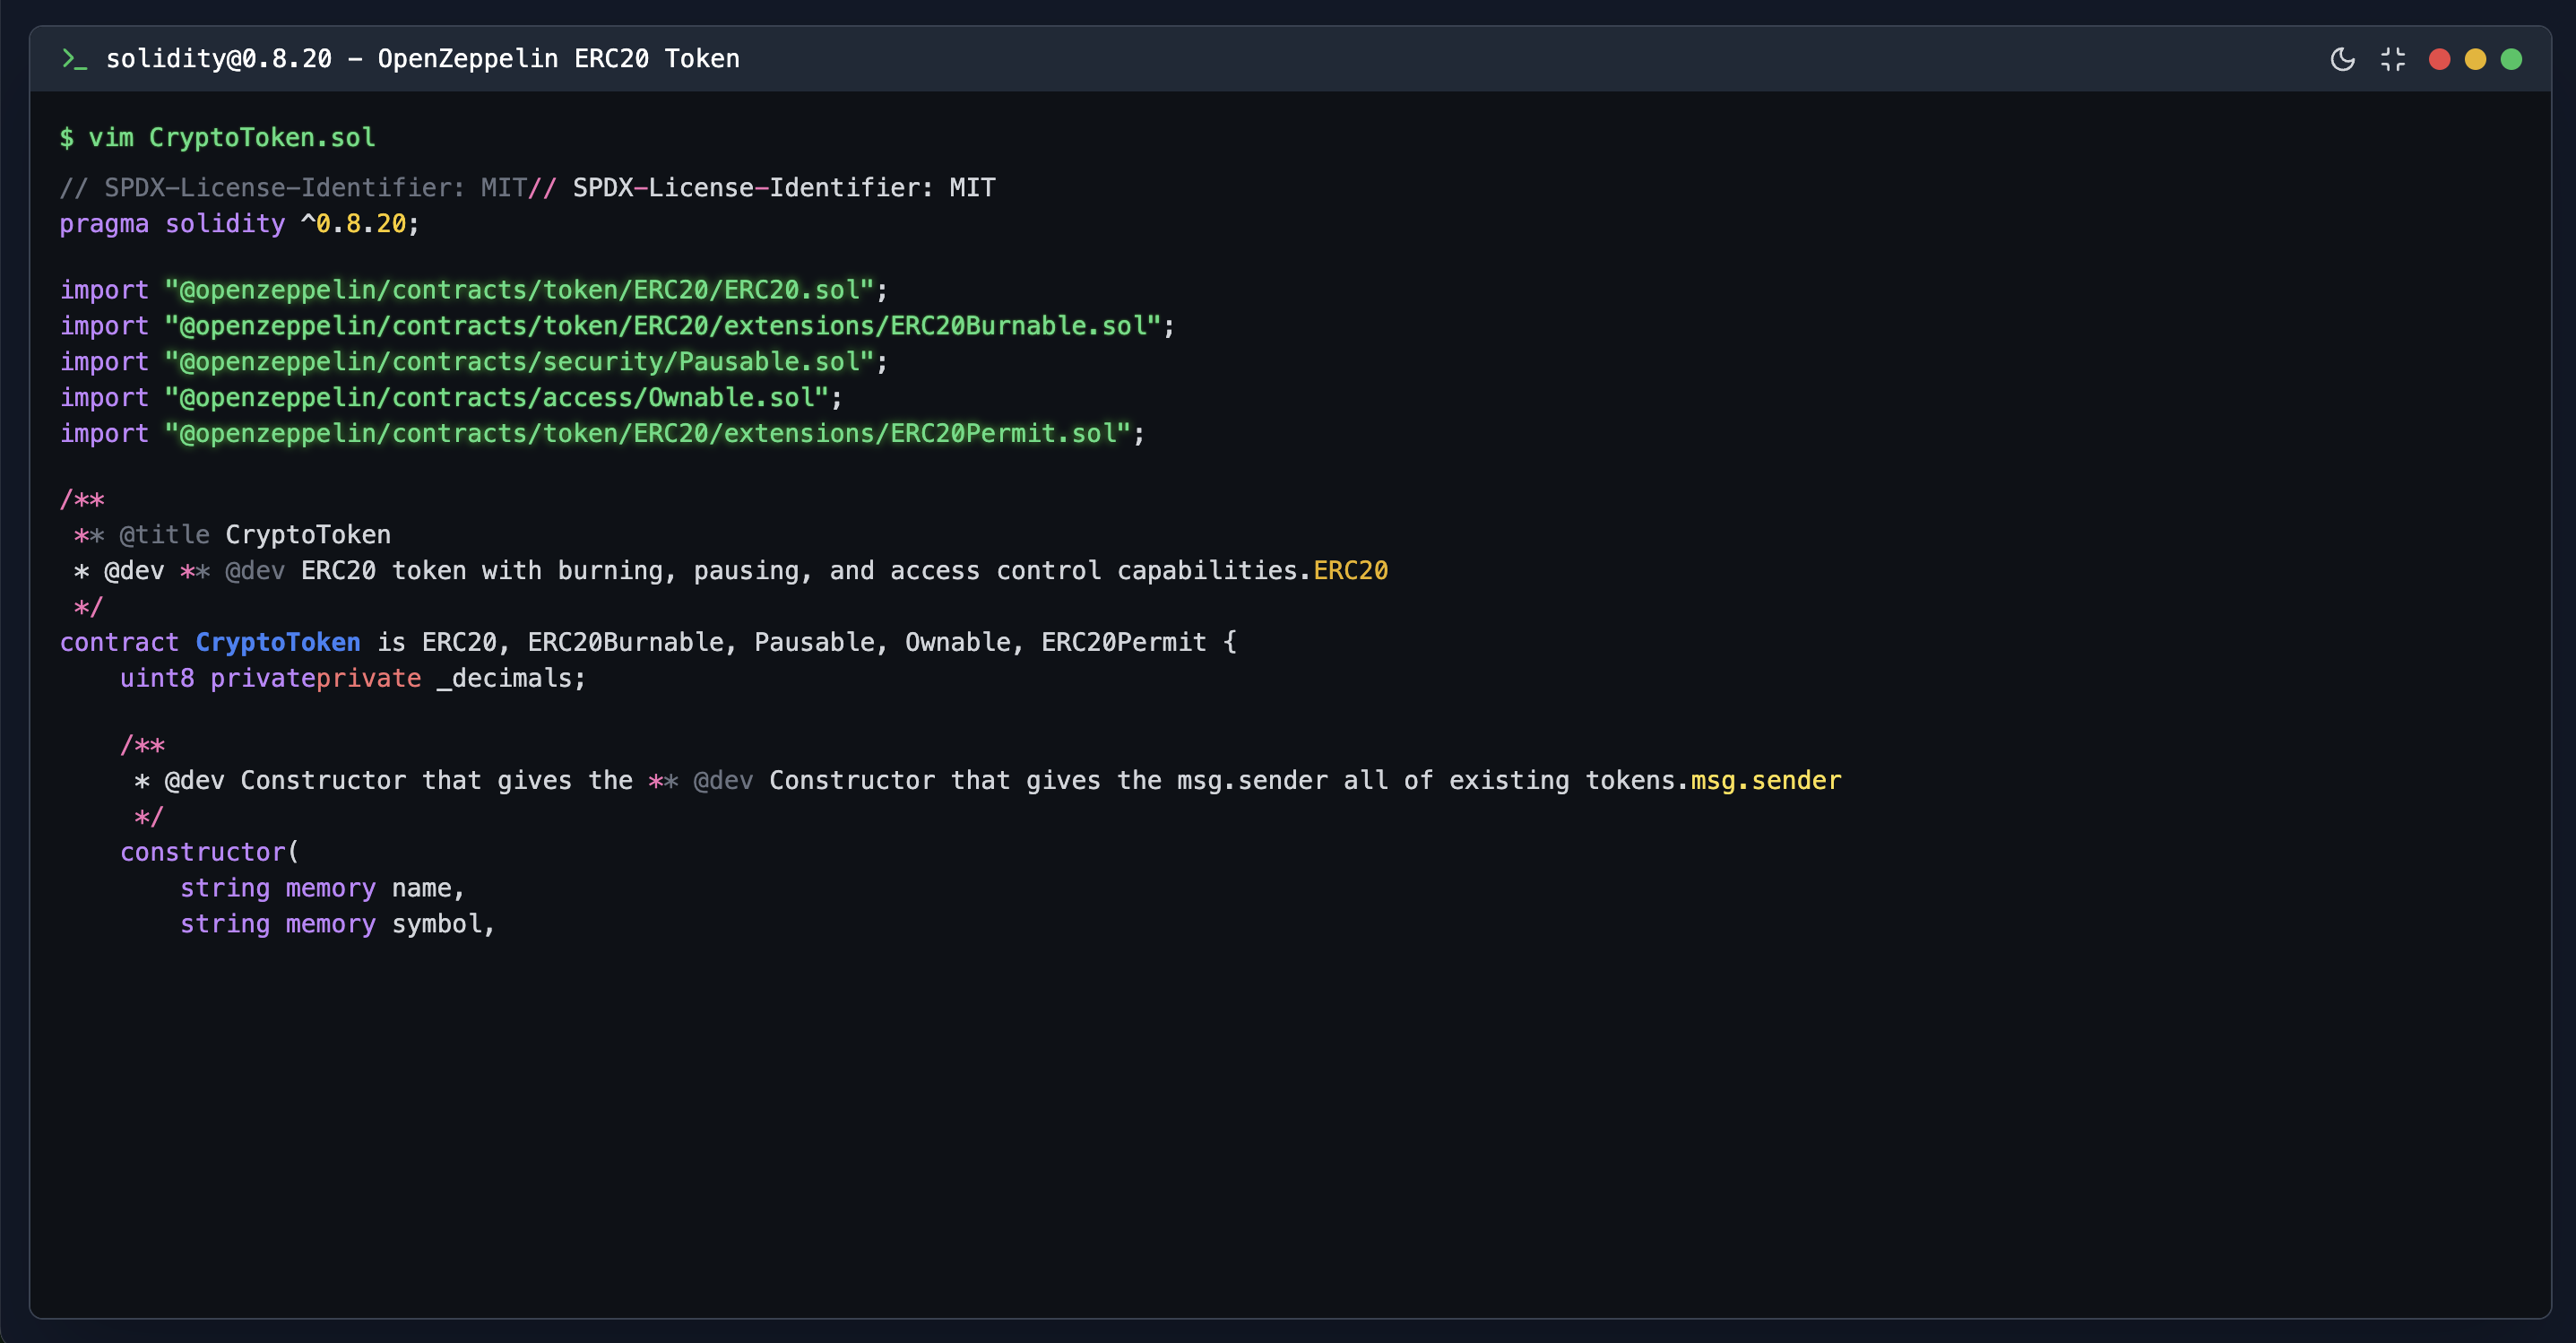
Task: Click the orange 'ERC20' text after 'capabilities.'
Action: pyautogui.click(x=1351, y=571)
